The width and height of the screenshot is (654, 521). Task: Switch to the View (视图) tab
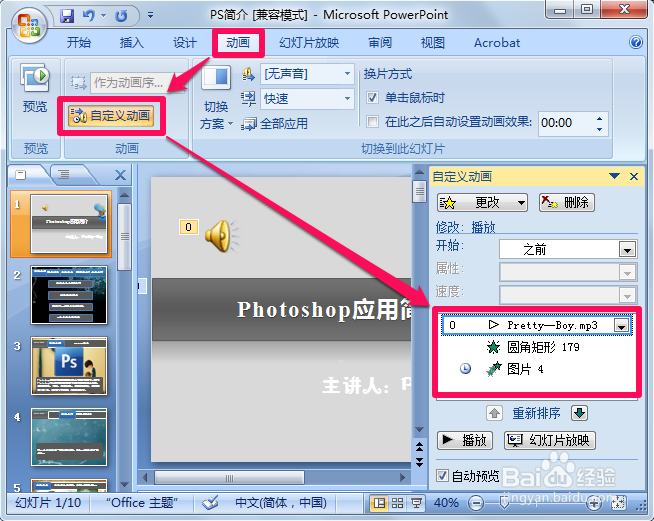(x=433, y=43)
